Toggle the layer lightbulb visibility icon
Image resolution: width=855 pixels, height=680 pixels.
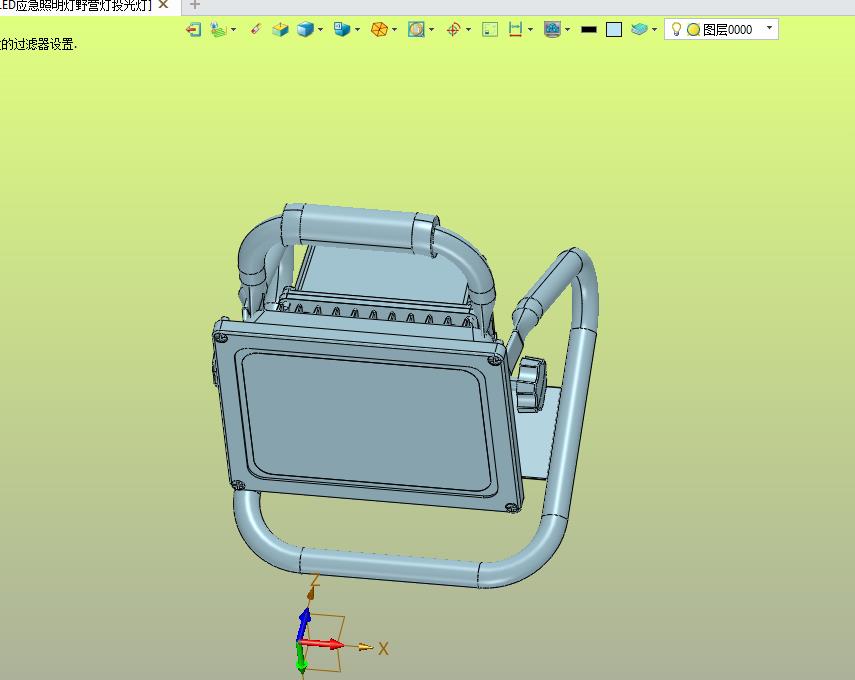(x=676, y=29)
